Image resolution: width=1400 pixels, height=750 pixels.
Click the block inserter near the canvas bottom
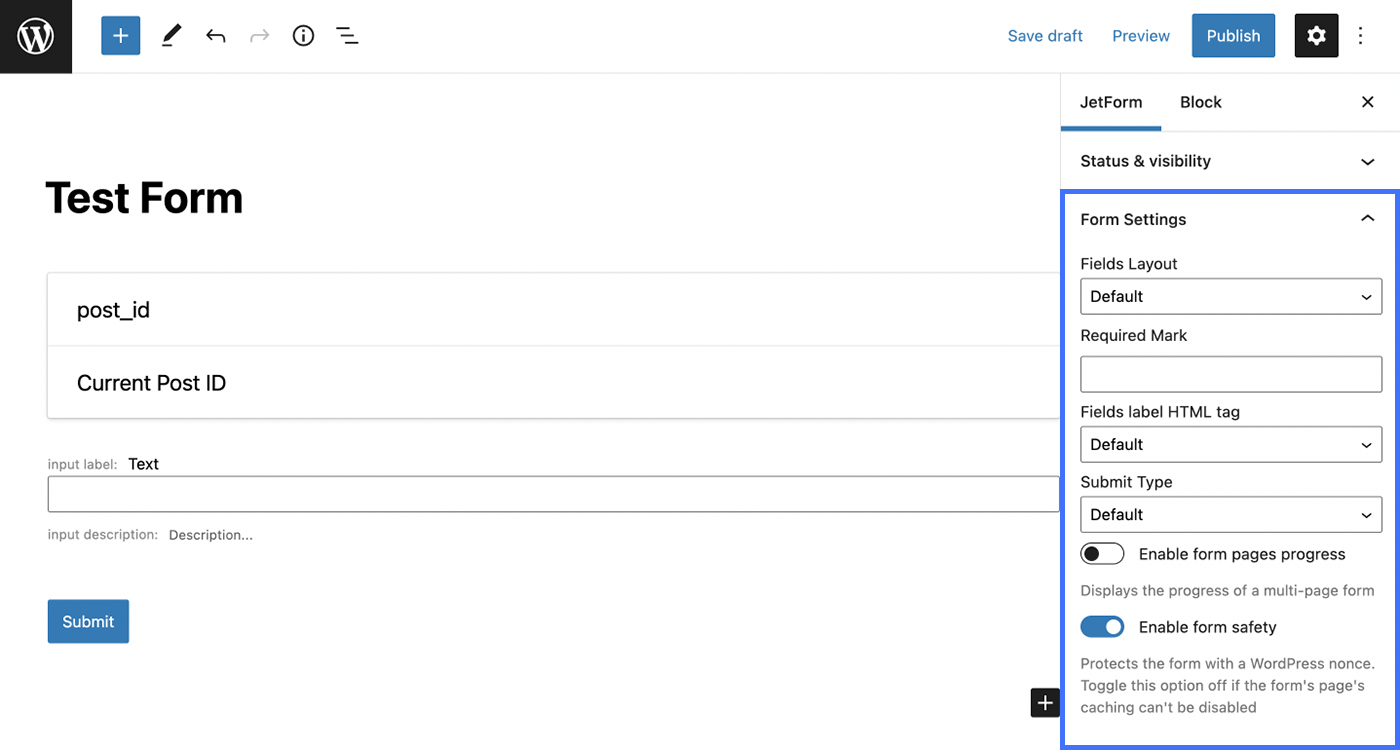coord(1045,703)
